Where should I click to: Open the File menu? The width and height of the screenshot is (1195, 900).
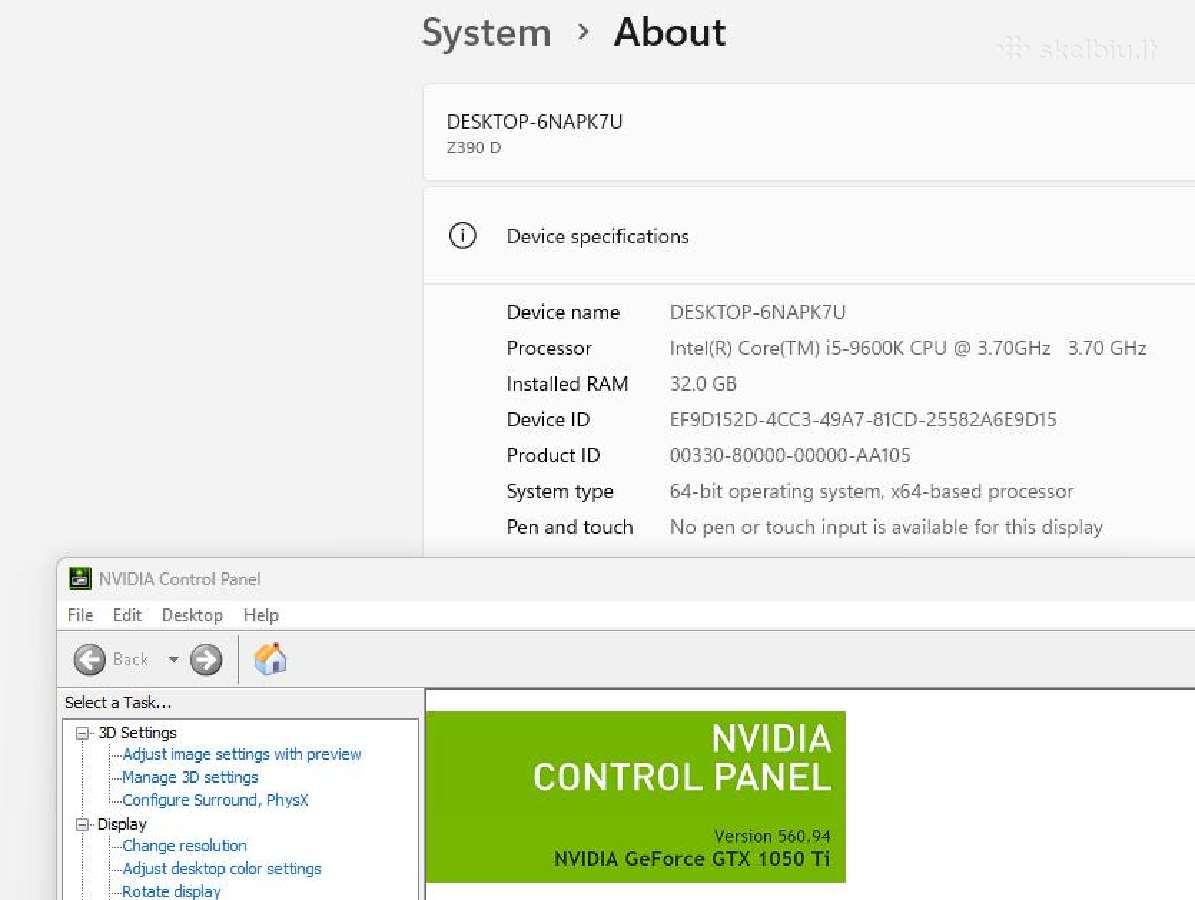pyautogui.click(x=80, y=615)
